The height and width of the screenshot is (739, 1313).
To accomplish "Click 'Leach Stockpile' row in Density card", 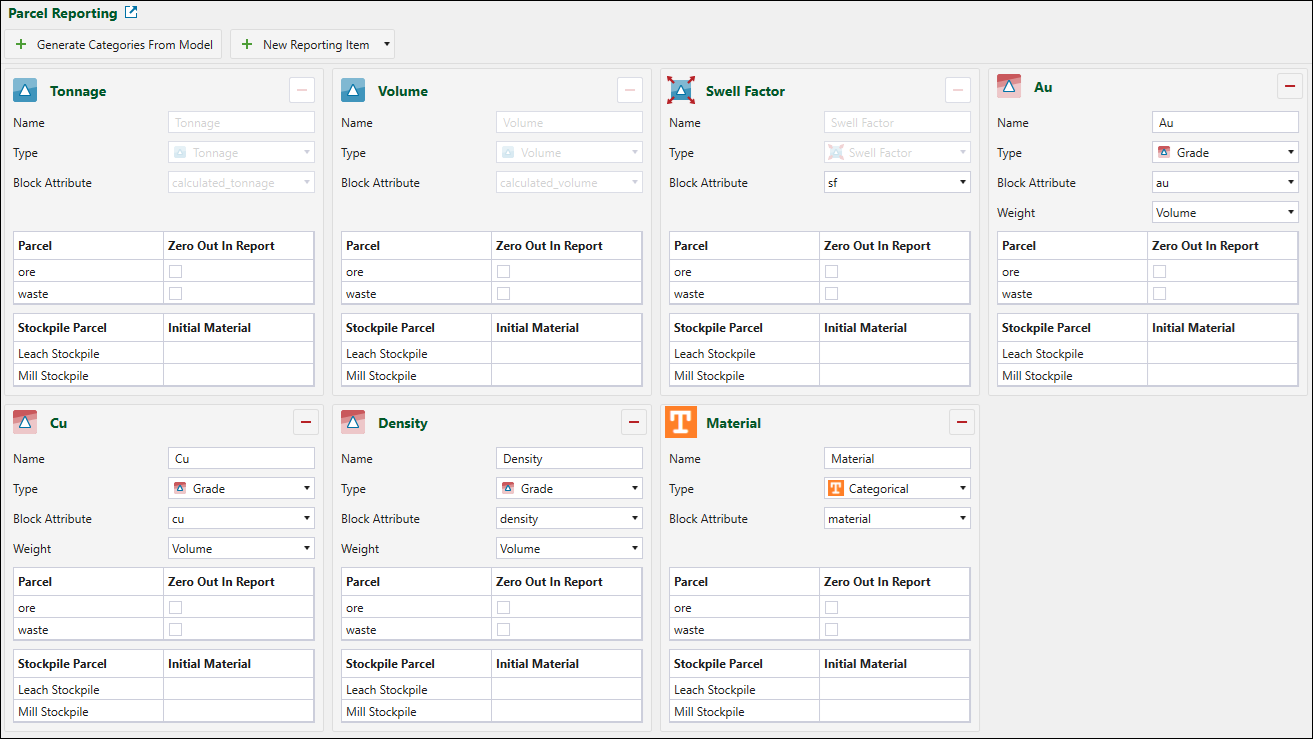I will [492, 689].
